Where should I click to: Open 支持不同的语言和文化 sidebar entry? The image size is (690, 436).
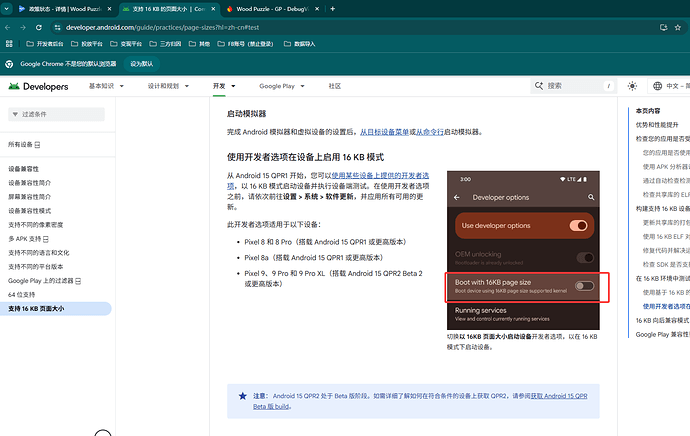point(39,253)
